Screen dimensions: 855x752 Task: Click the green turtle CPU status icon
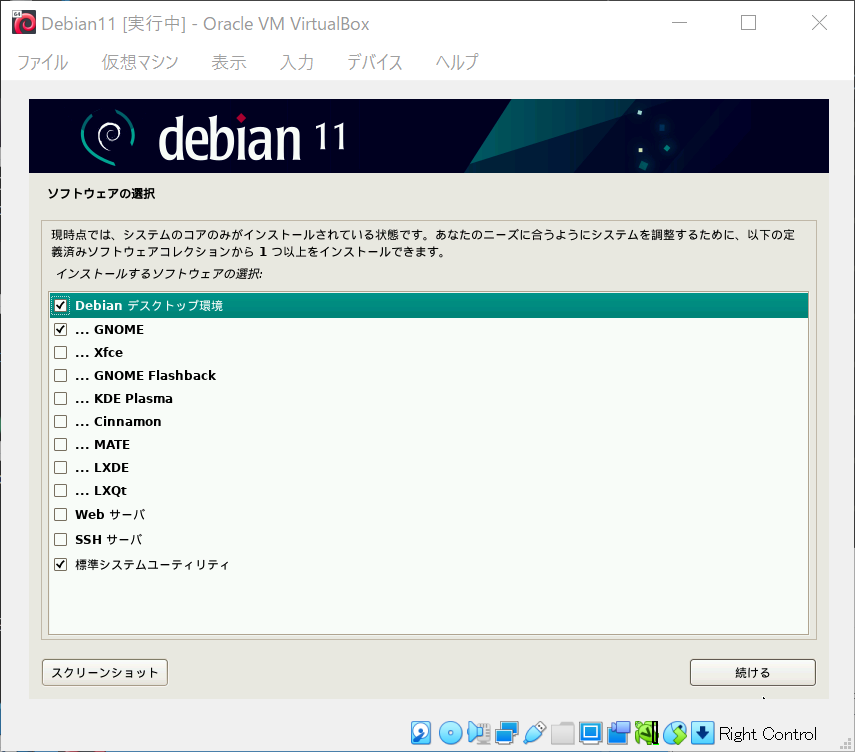(647, 733)
